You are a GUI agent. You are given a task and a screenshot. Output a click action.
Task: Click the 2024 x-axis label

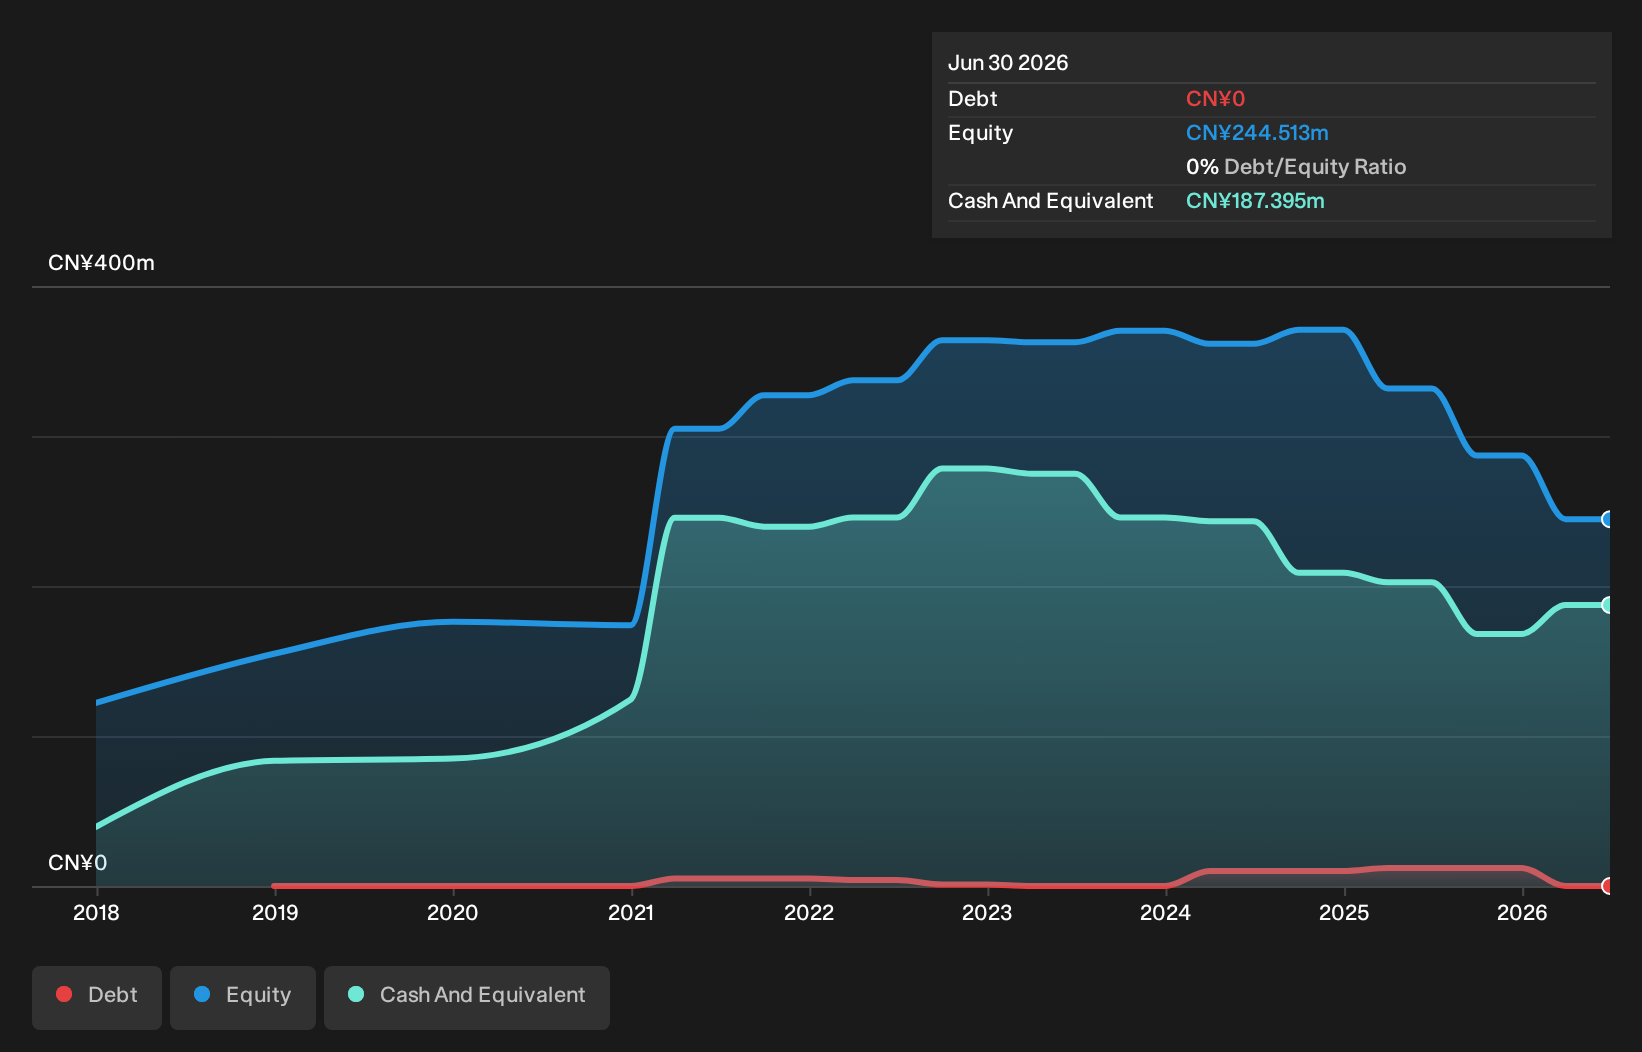[1166, 912]
